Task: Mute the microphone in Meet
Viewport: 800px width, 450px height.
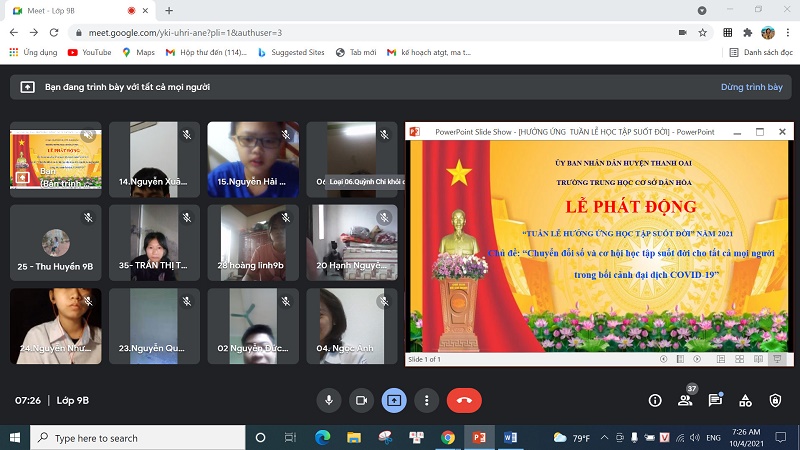Action: coord(328,400)
